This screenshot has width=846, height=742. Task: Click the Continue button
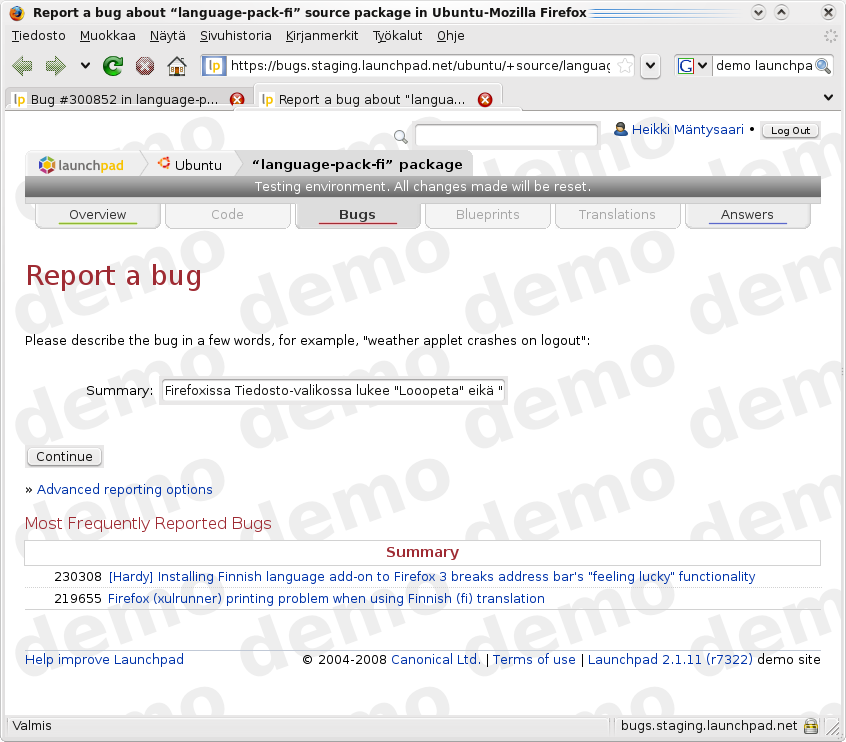click(x=64, y=457)
